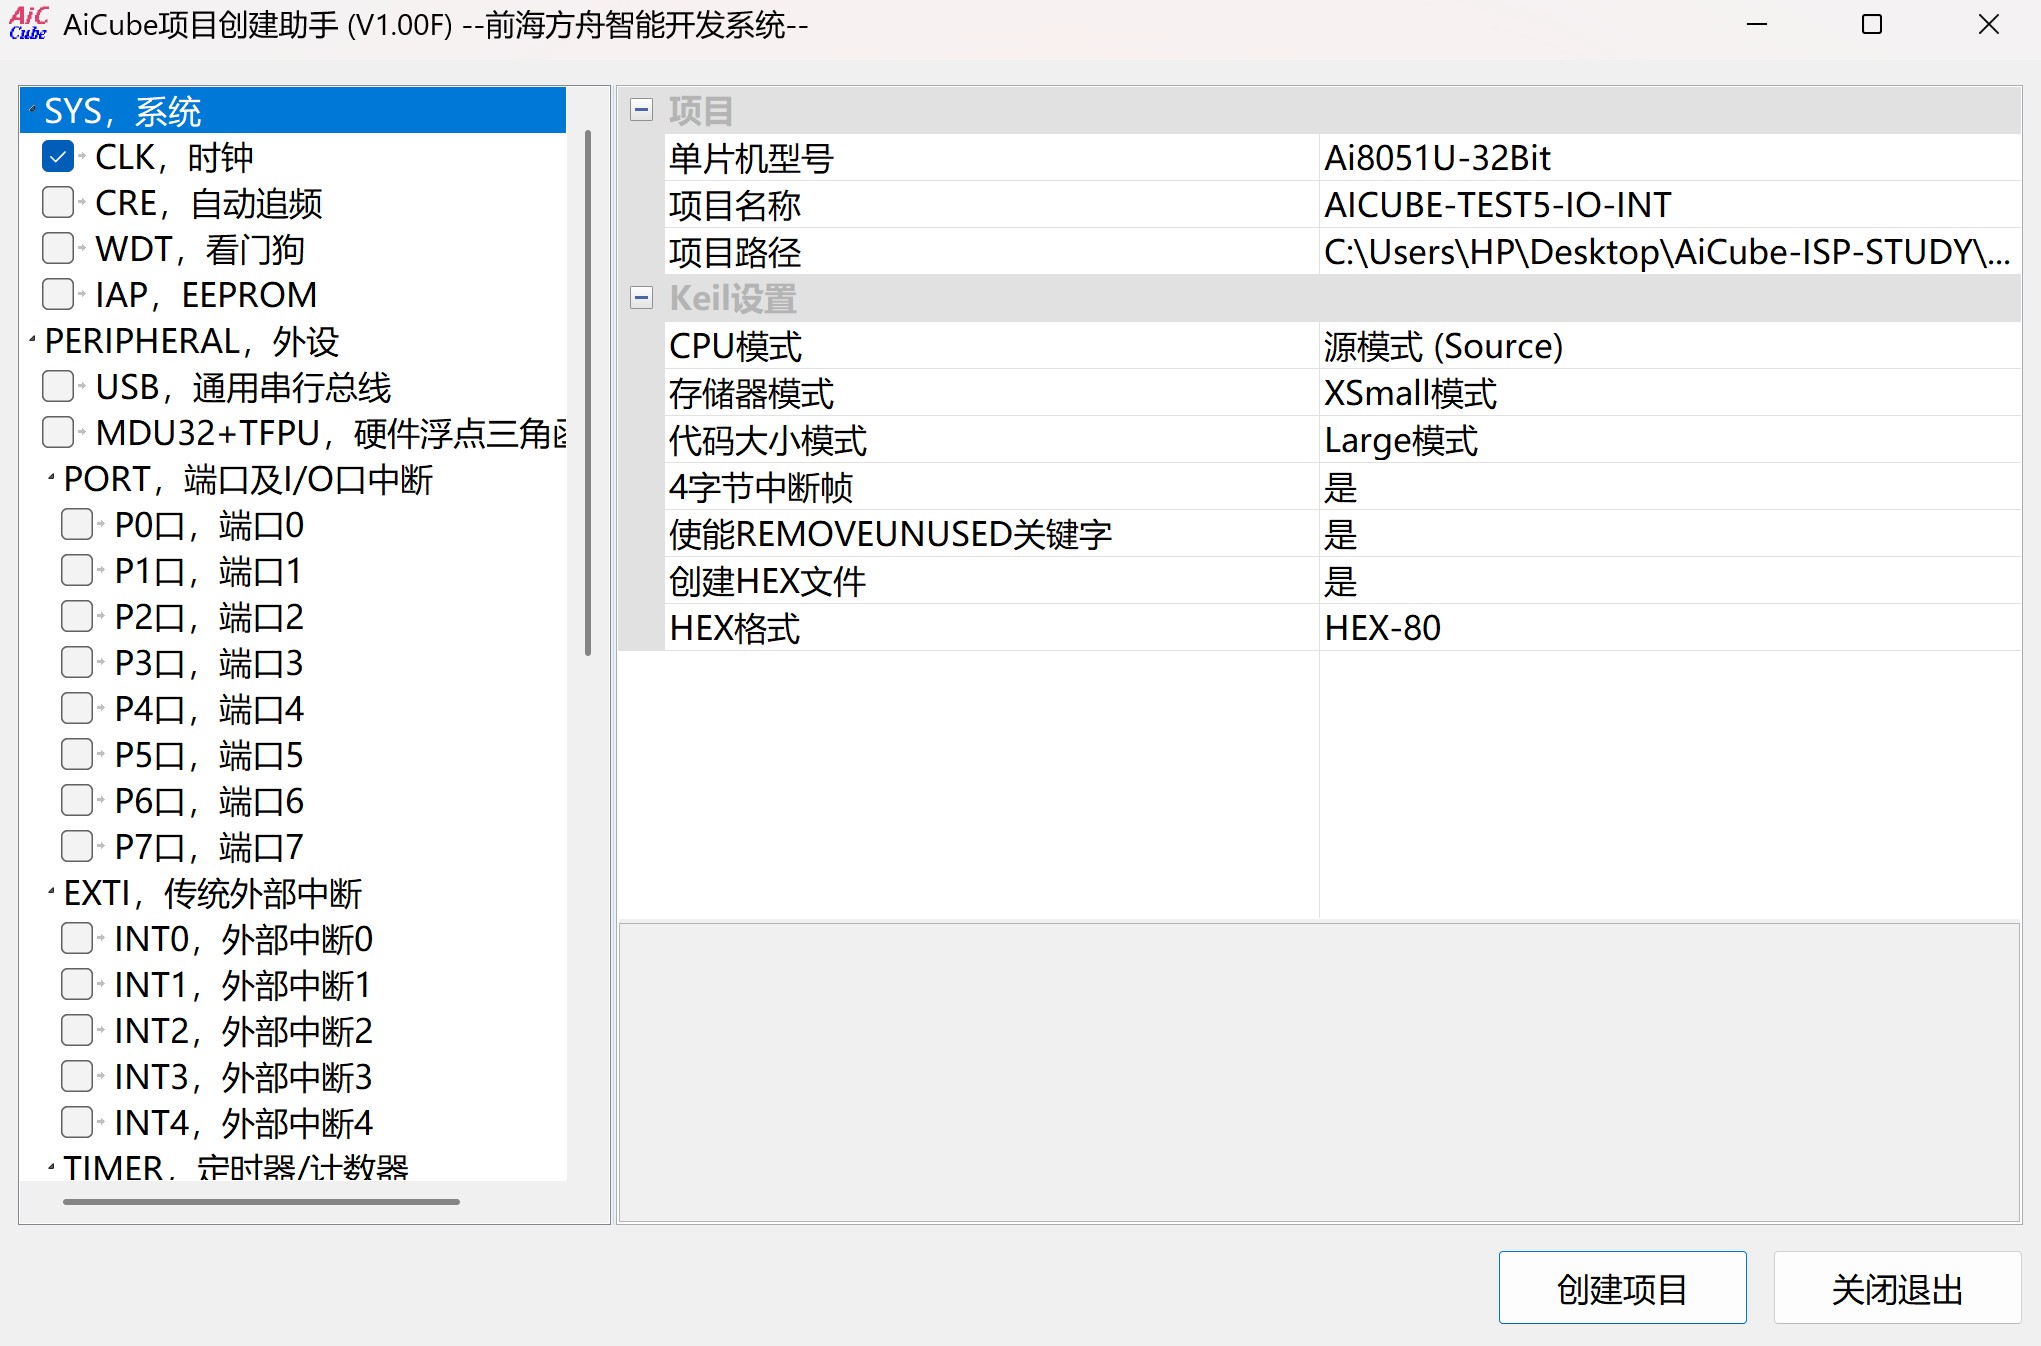Uncheck the CLK 时钟 checkbox
Screen dimensions: 2041x1346
coord(58,157)
